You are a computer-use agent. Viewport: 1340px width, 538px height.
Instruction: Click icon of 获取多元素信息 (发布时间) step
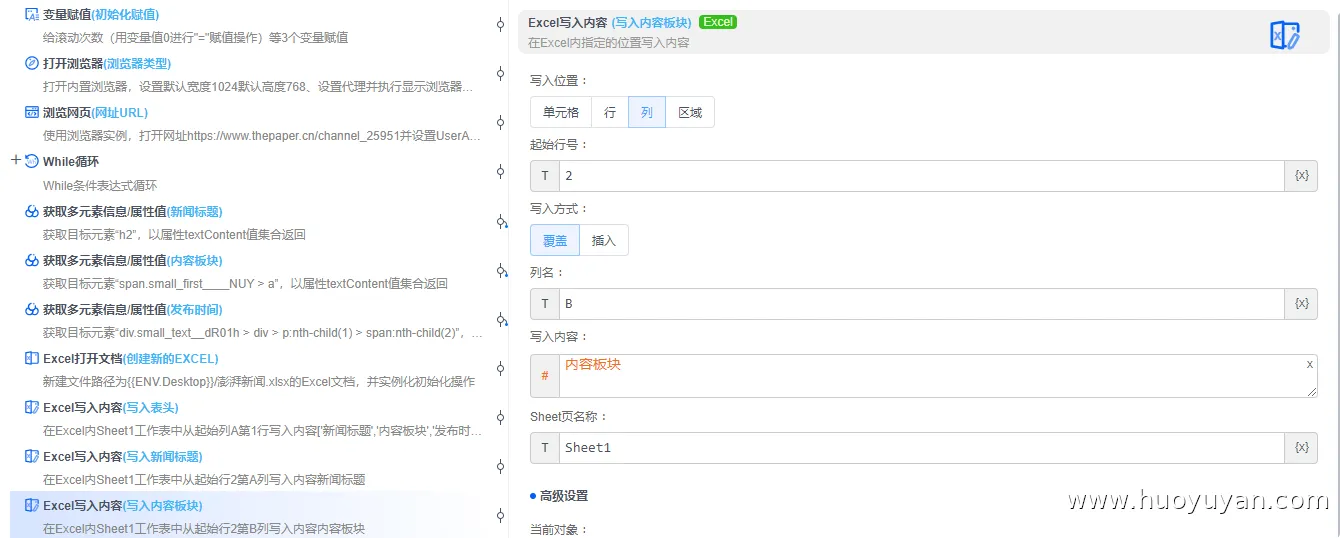[x=32, y=309]
